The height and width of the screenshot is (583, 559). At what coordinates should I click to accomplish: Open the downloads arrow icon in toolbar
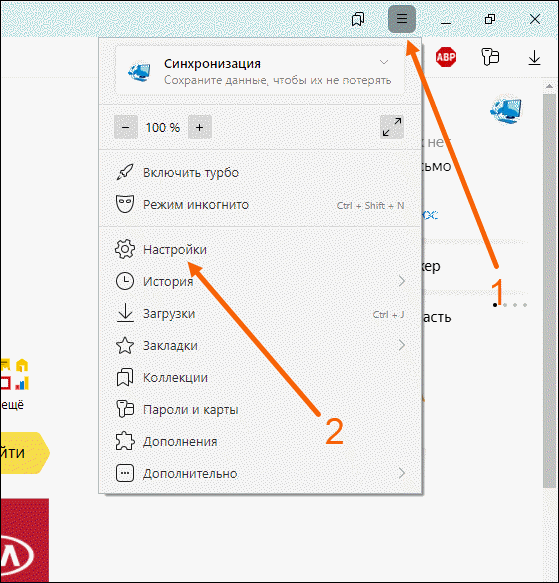534,58
